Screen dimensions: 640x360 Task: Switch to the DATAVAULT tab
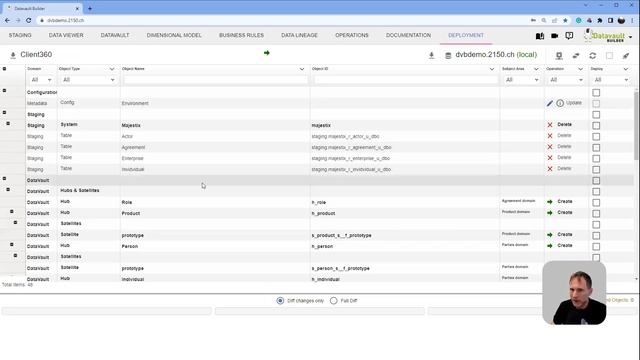click(115, 35)
